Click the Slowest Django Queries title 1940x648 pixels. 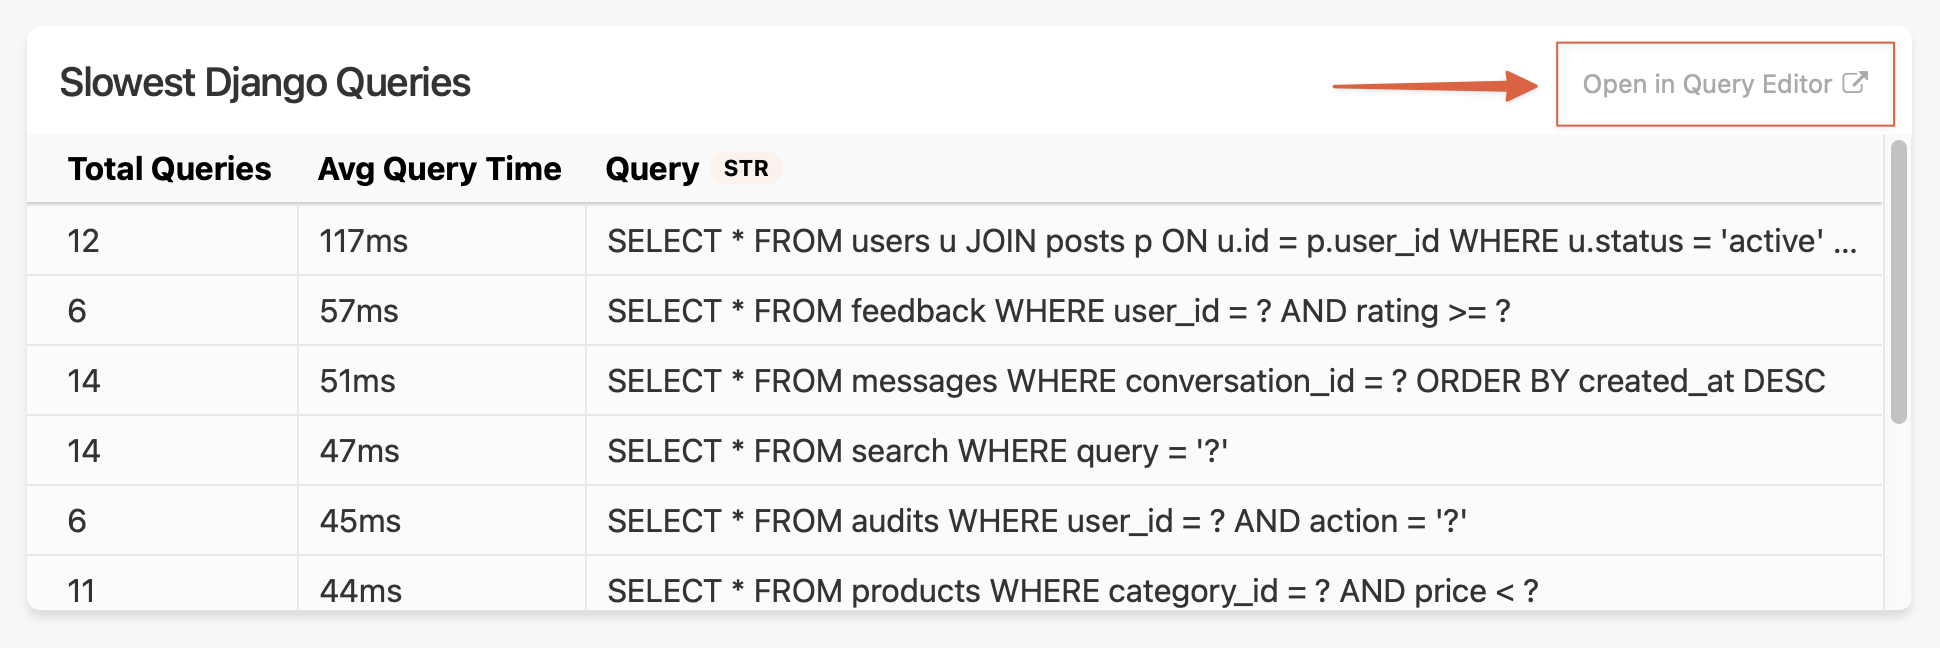point(265,83)
